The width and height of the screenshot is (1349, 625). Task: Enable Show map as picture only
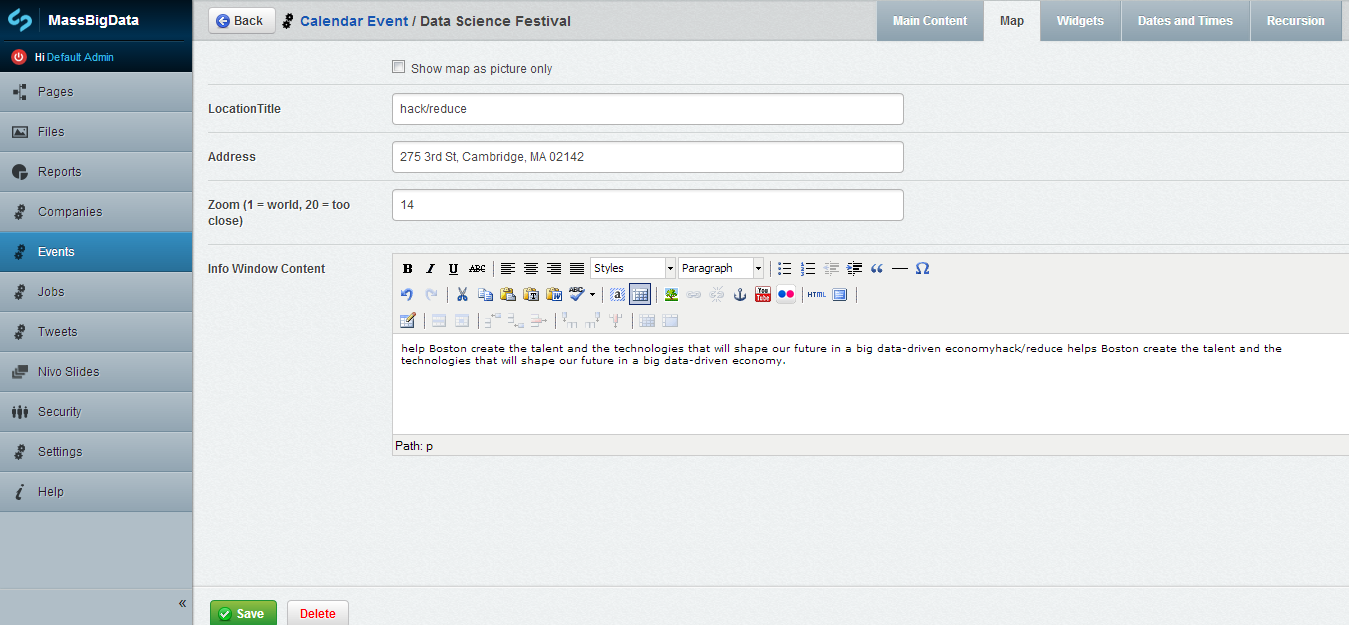399,68
